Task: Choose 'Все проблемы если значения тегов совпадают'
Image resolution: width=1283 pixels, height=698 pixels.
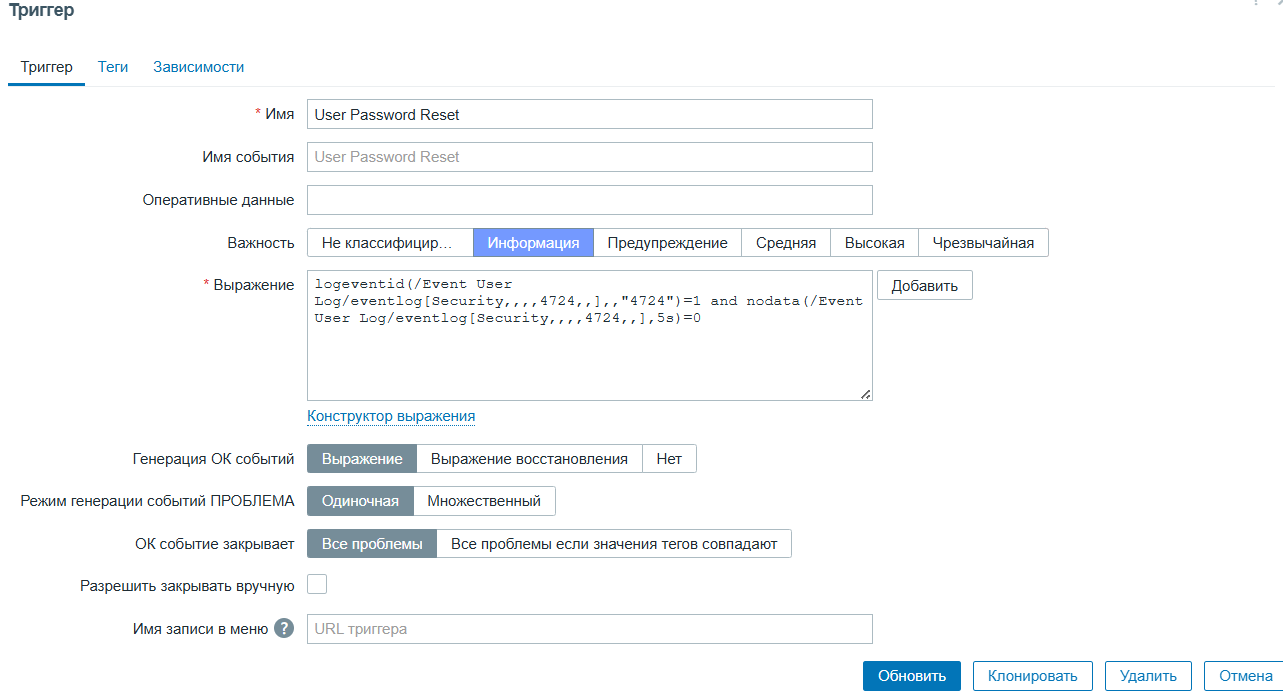Action: 614,544
